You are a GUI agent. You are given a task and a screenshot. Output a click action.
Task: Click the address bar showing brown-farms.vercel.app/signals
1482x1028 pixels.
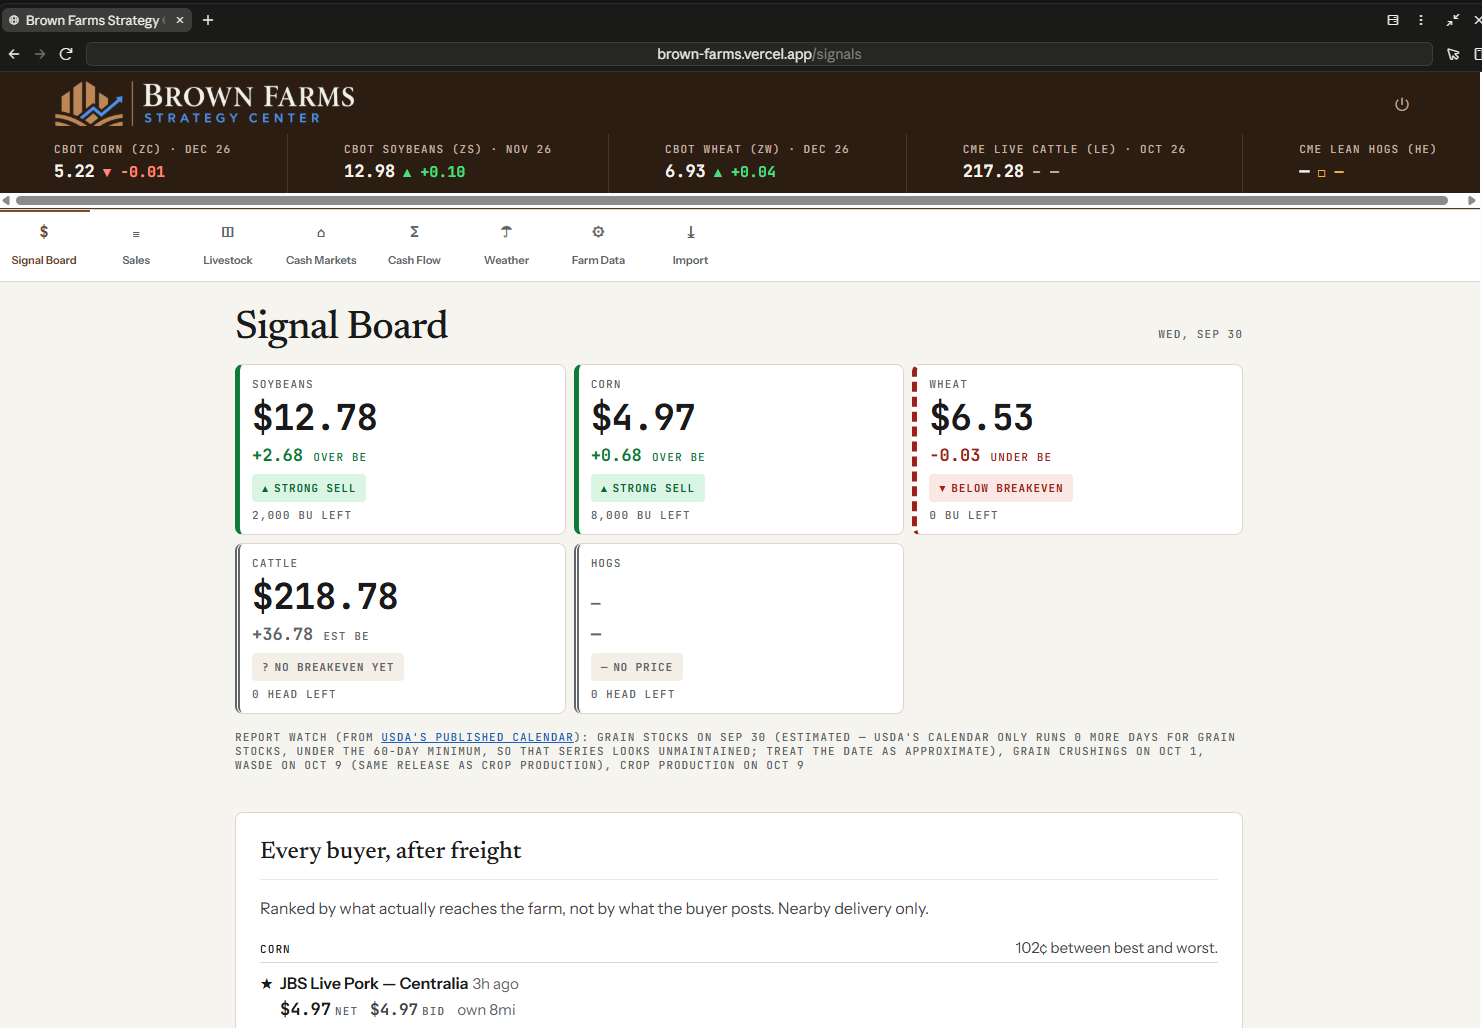coord(759,54)
